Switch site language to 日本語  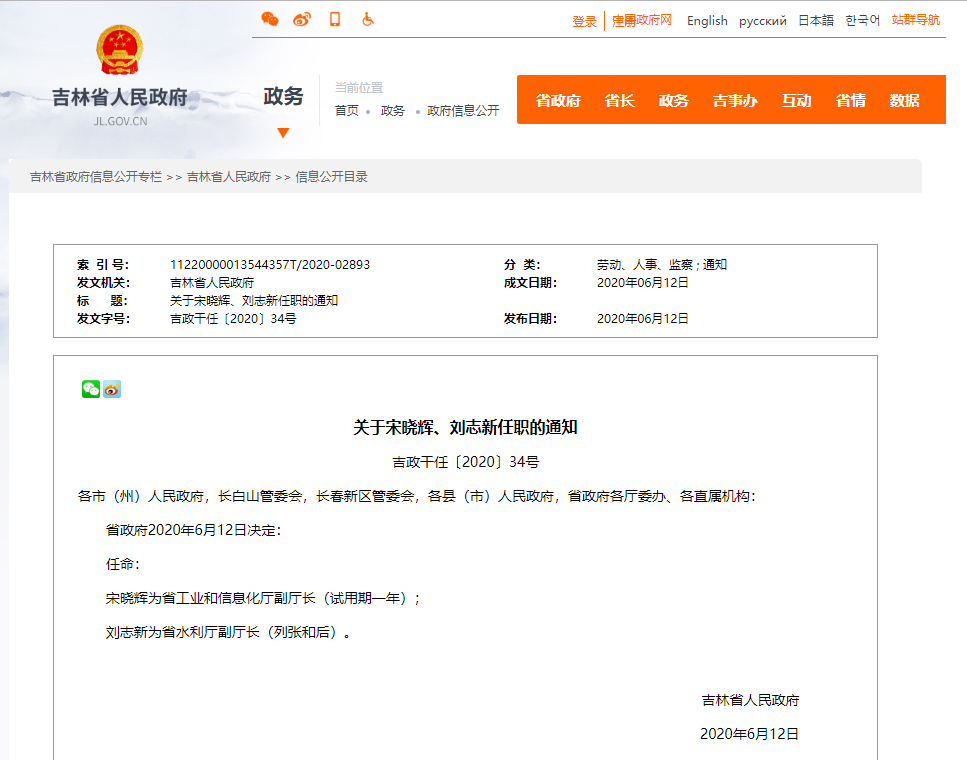point(815,21)
